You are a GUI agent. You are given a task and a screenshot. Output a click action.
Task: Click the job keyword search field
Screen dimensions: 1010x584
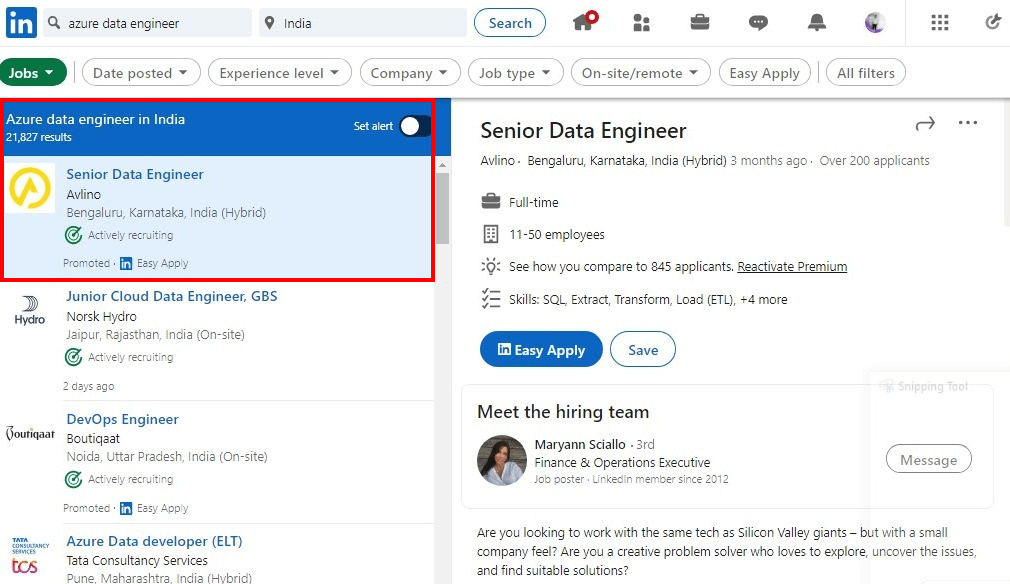(148, 23)
